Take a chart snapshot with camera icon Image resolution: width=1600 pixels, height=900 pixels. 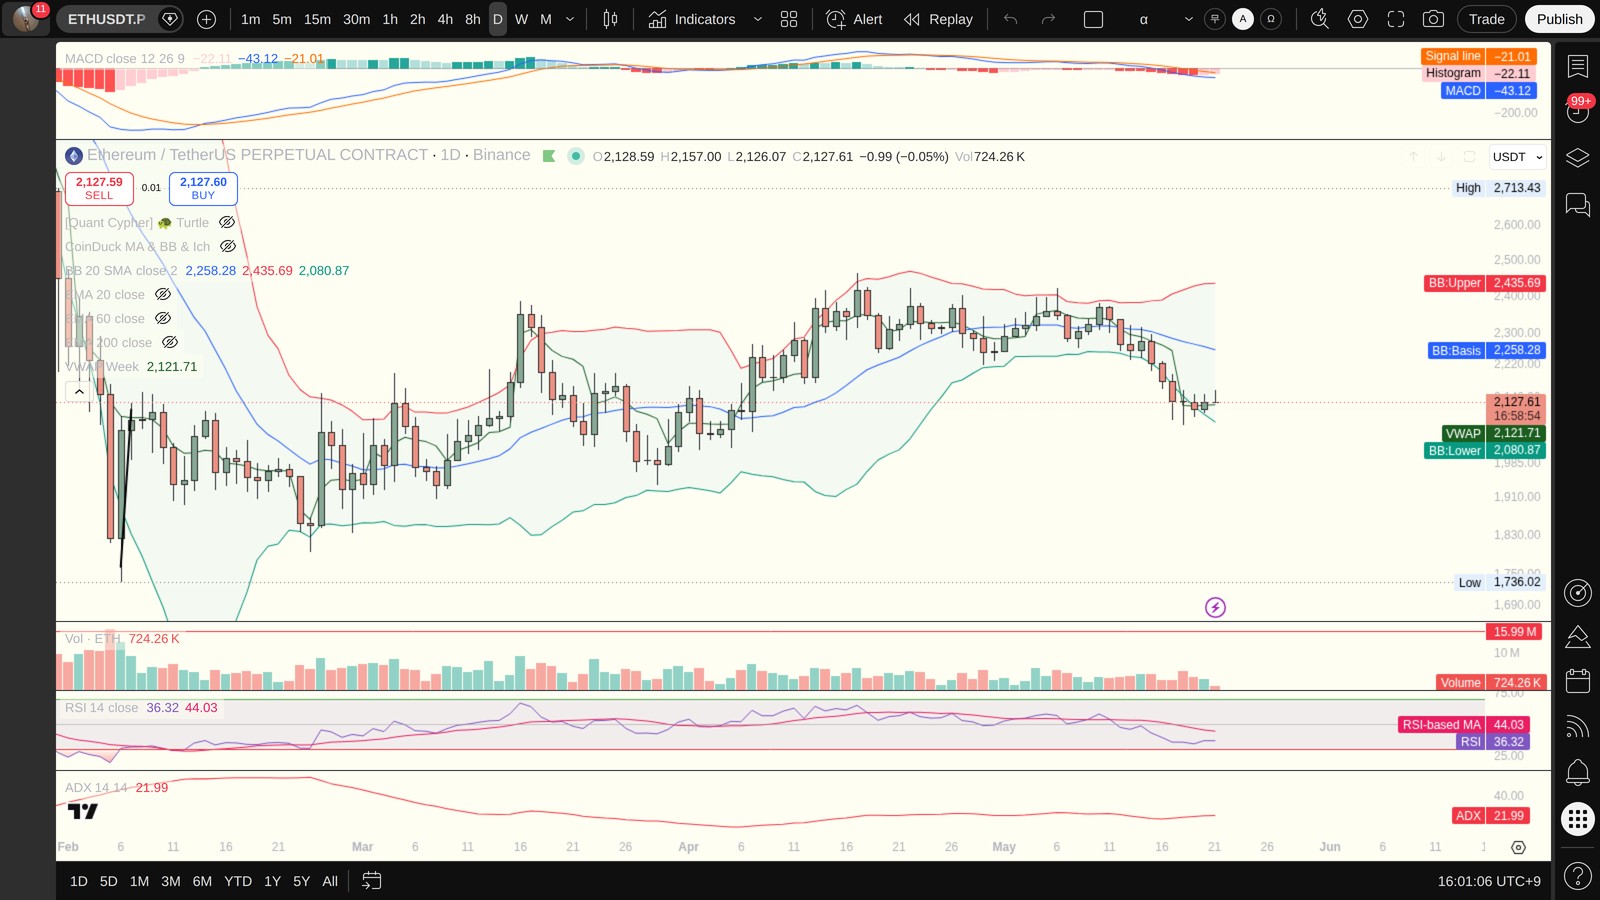point(1433,19)
